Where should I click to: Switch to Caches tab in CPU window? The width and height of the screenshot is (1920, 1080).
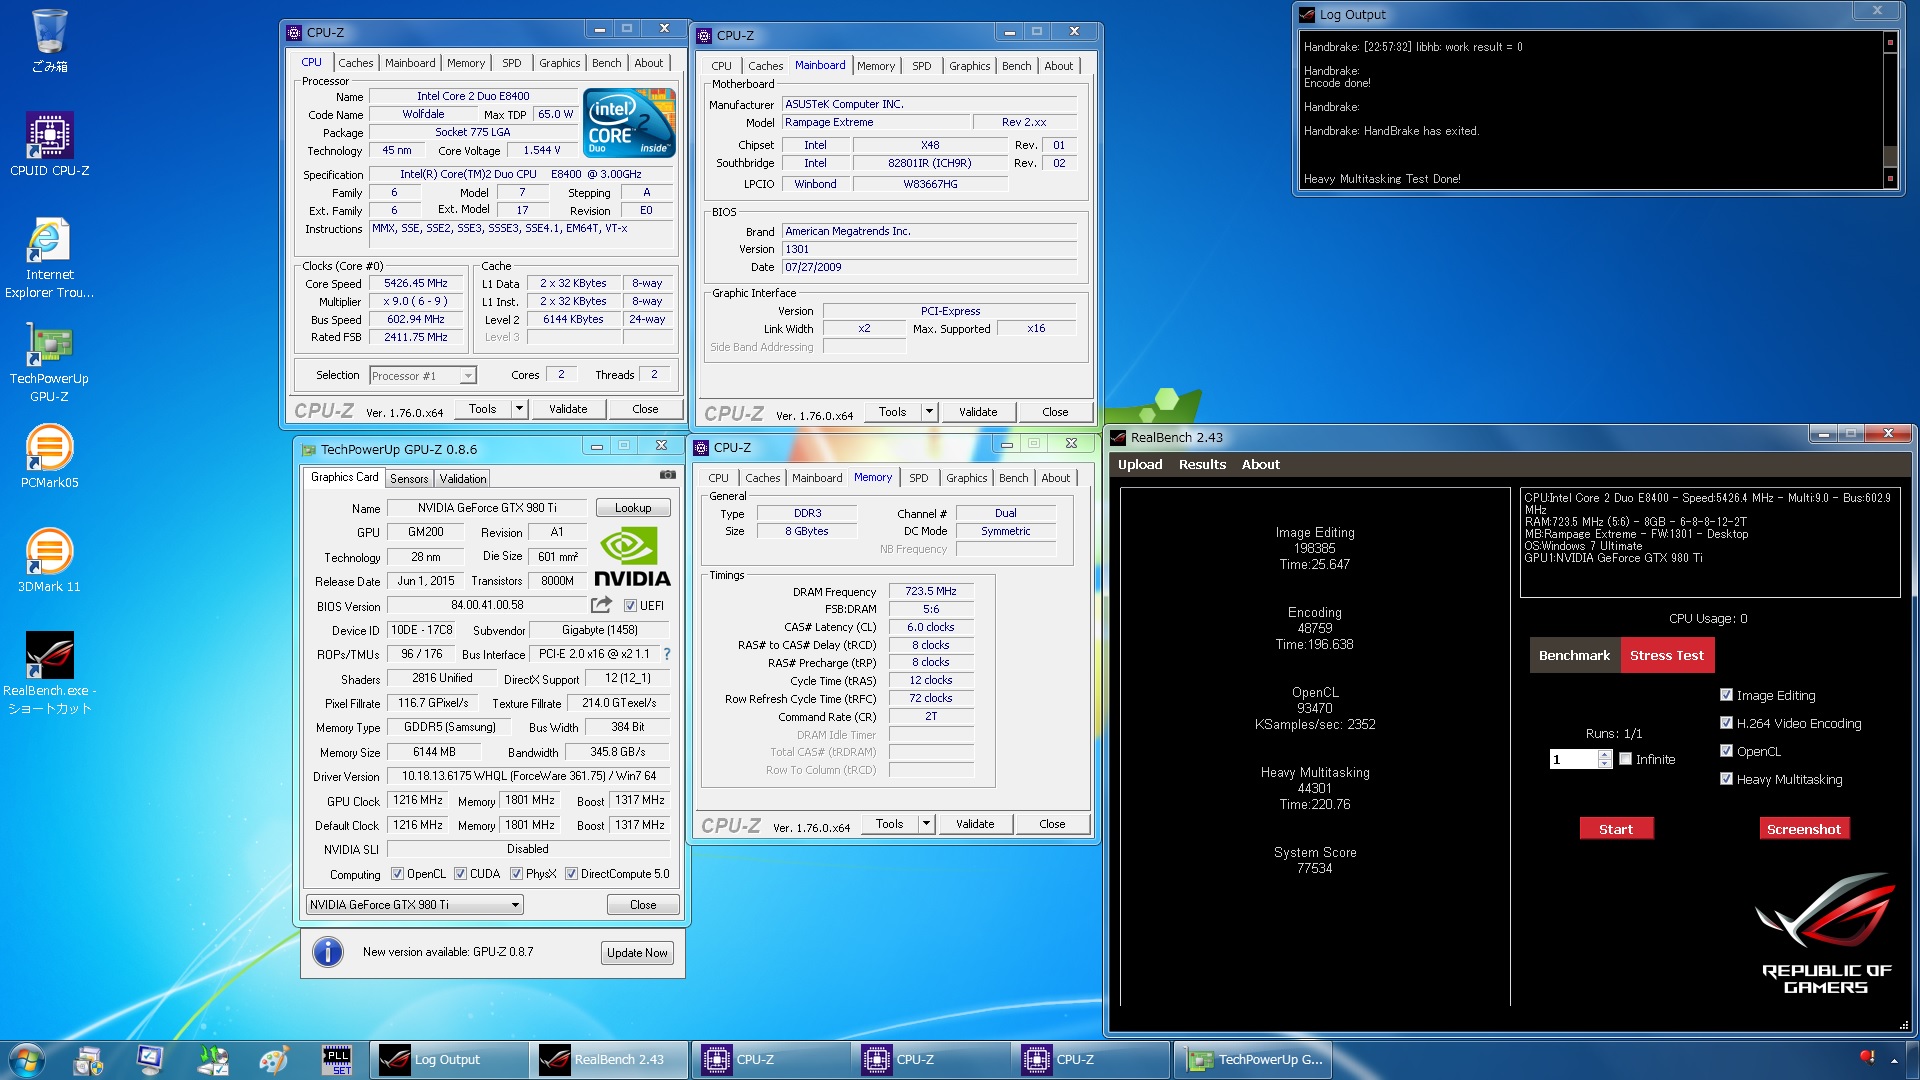tap(355, 63)
